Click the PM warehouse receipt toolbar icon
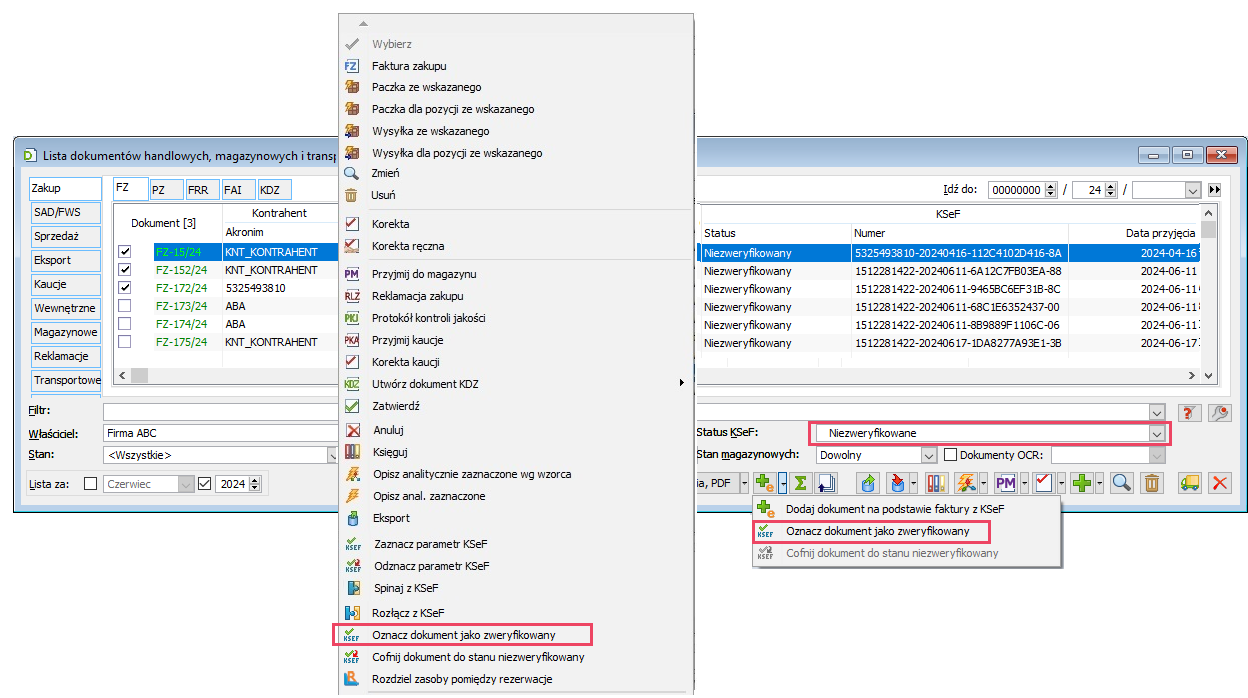The image size is (1248, 698). click(1005, 483)
